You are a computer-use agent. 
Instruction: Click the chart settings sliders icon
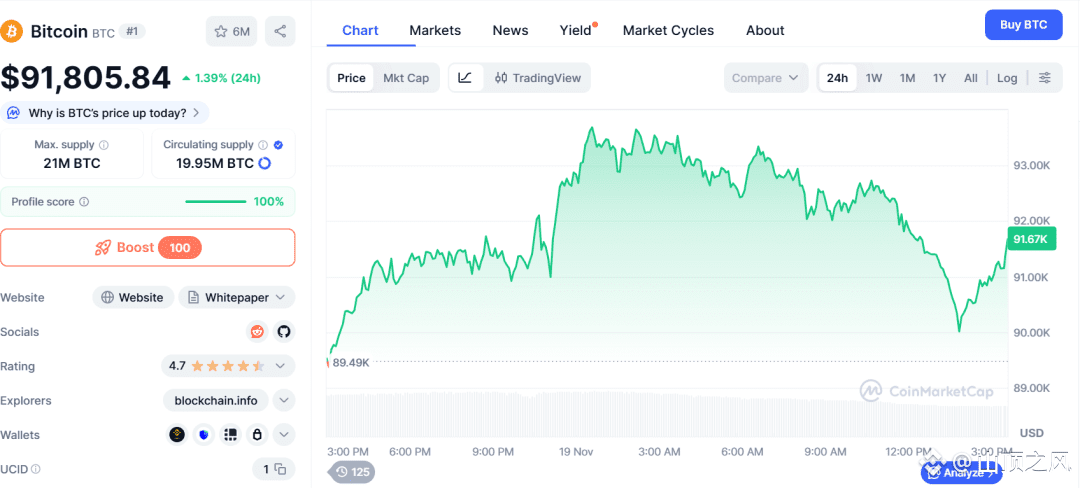[1044, 78]
